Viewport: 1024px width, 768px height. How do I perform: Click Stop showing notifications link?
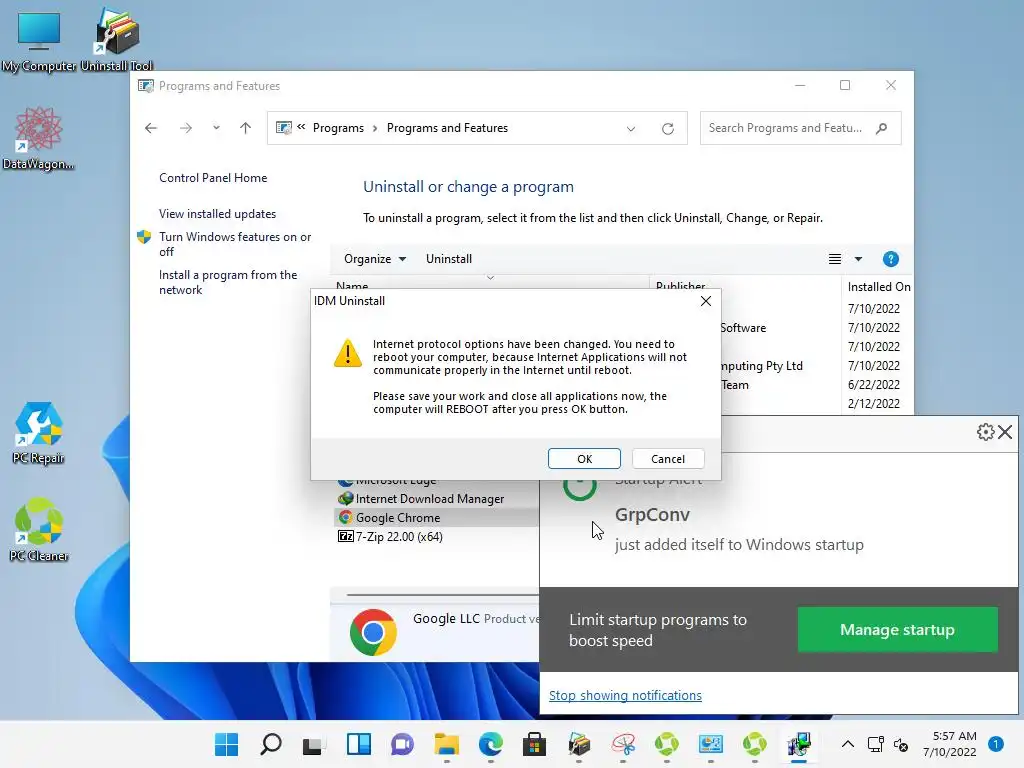pos(625,696)
